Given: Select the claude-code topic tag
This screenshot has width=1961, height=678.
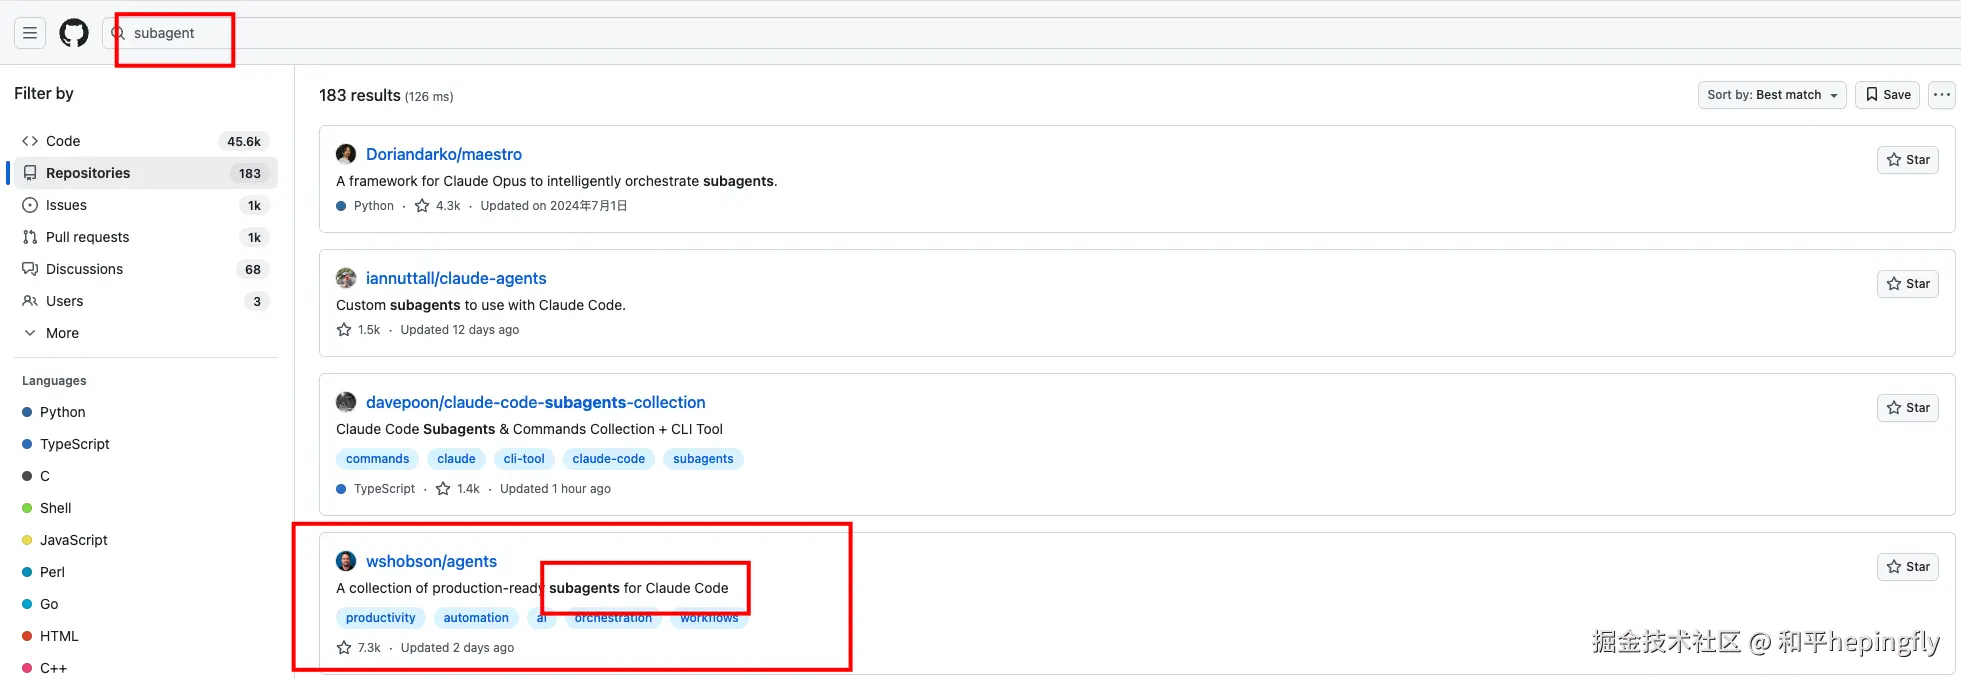Looking at the screenshot, I should point(609,459).
